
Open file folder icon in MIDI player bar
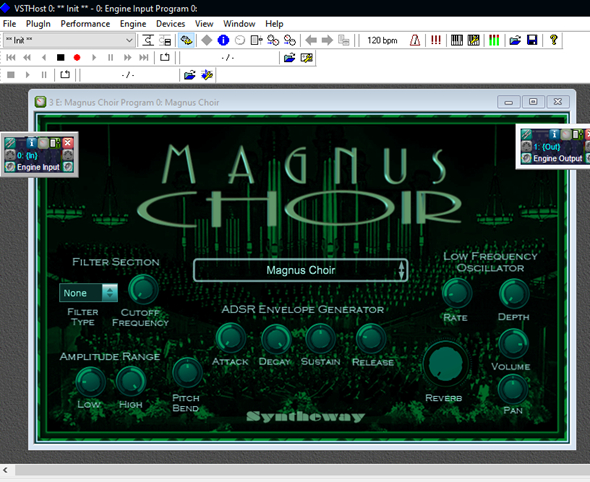tap(289, 58)
